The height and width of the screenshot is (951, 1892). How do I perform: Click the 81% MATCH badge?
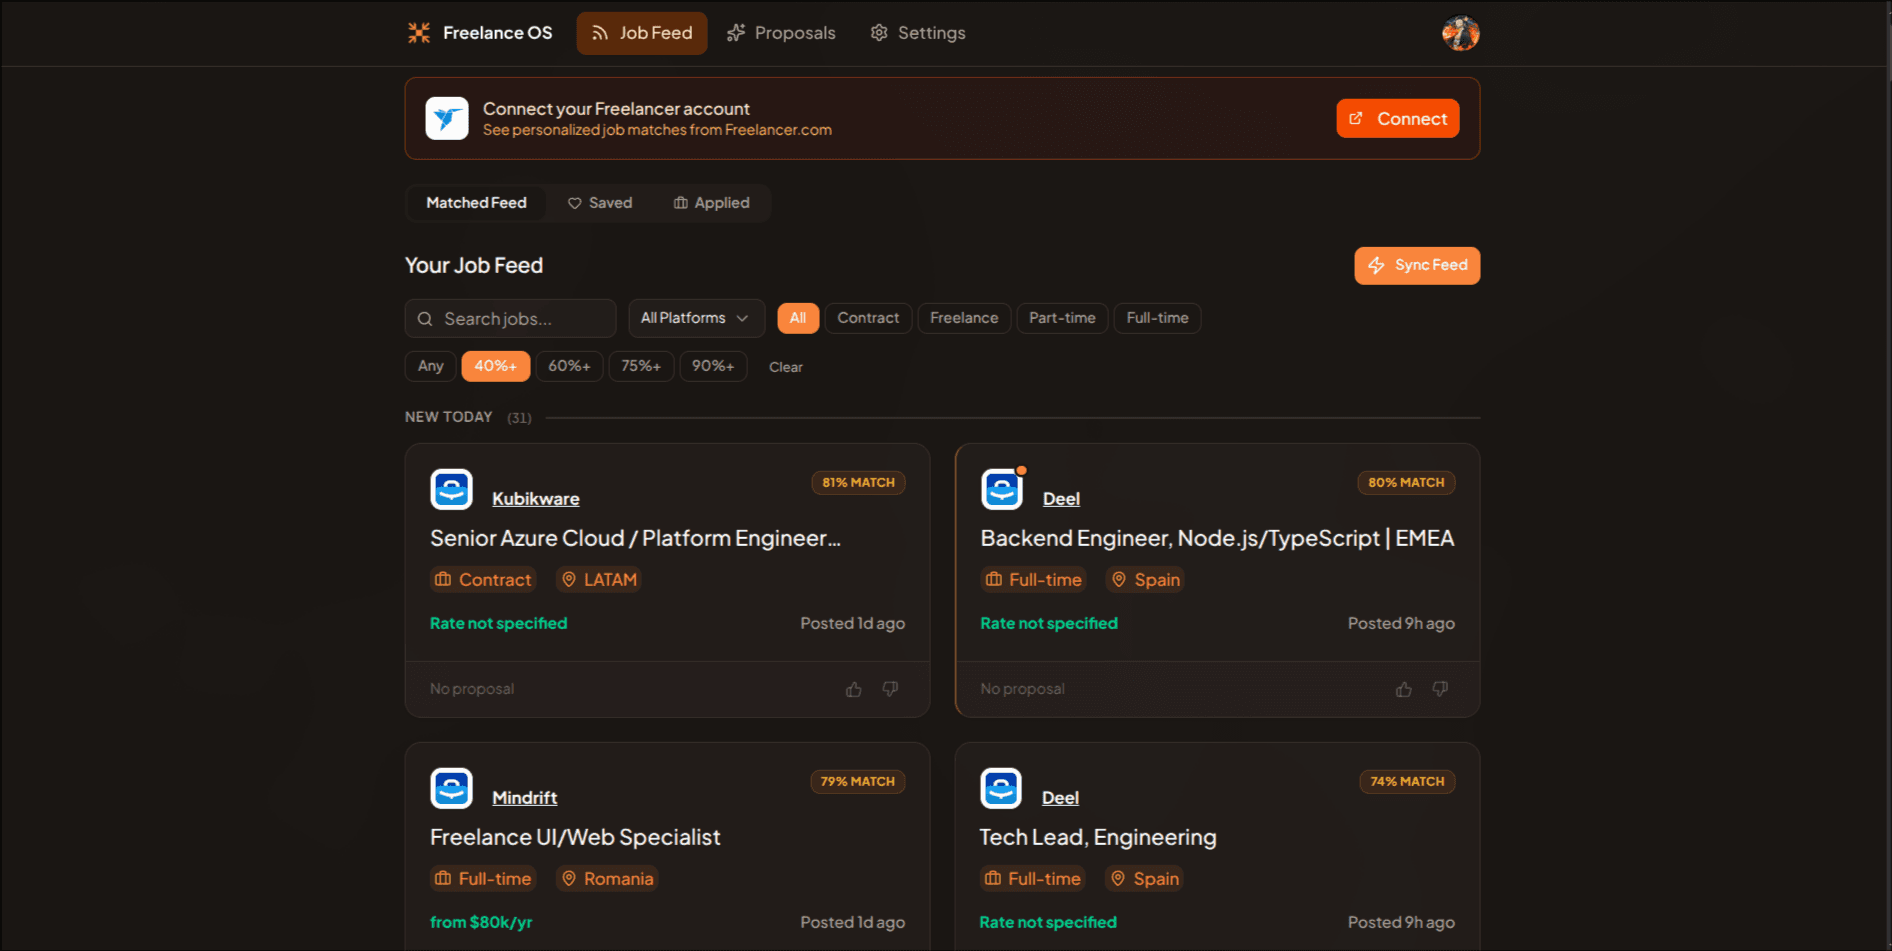tap(858, 482)
